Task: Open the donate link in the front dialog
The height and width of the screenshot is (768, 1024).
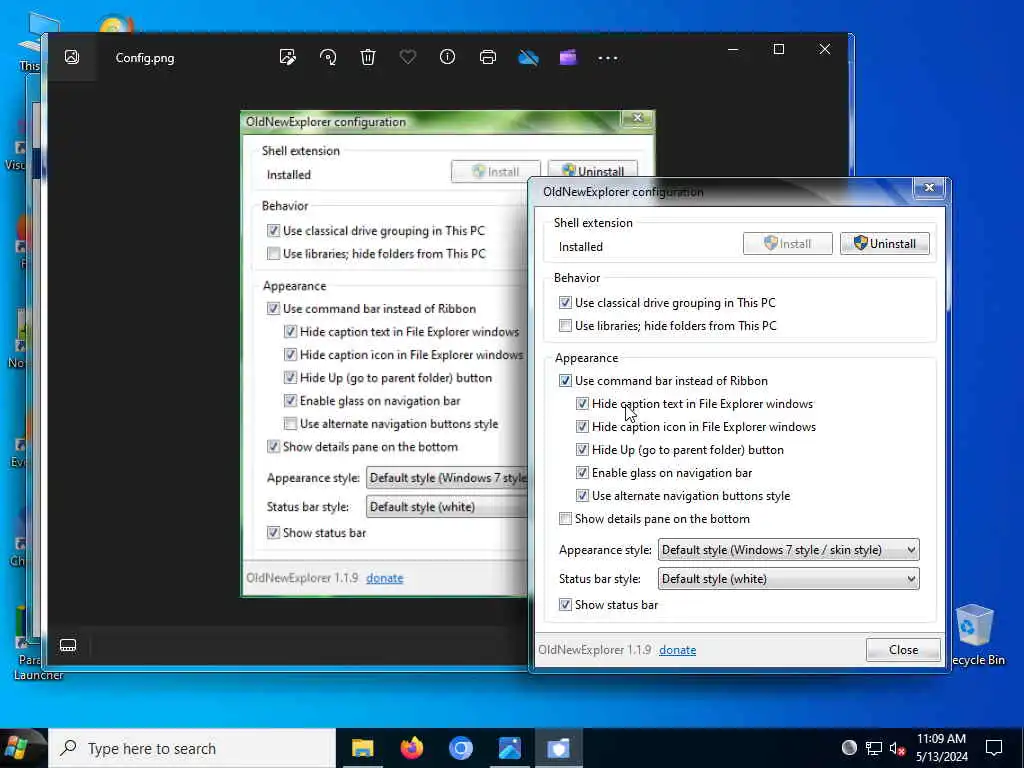Action: pos(677,650)
